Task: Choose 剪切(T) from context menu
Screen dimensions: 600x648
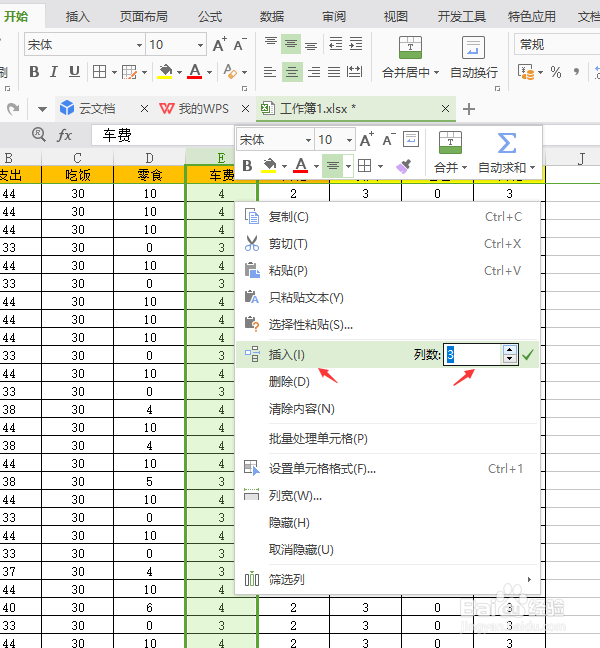Action: tap(388, 244)
